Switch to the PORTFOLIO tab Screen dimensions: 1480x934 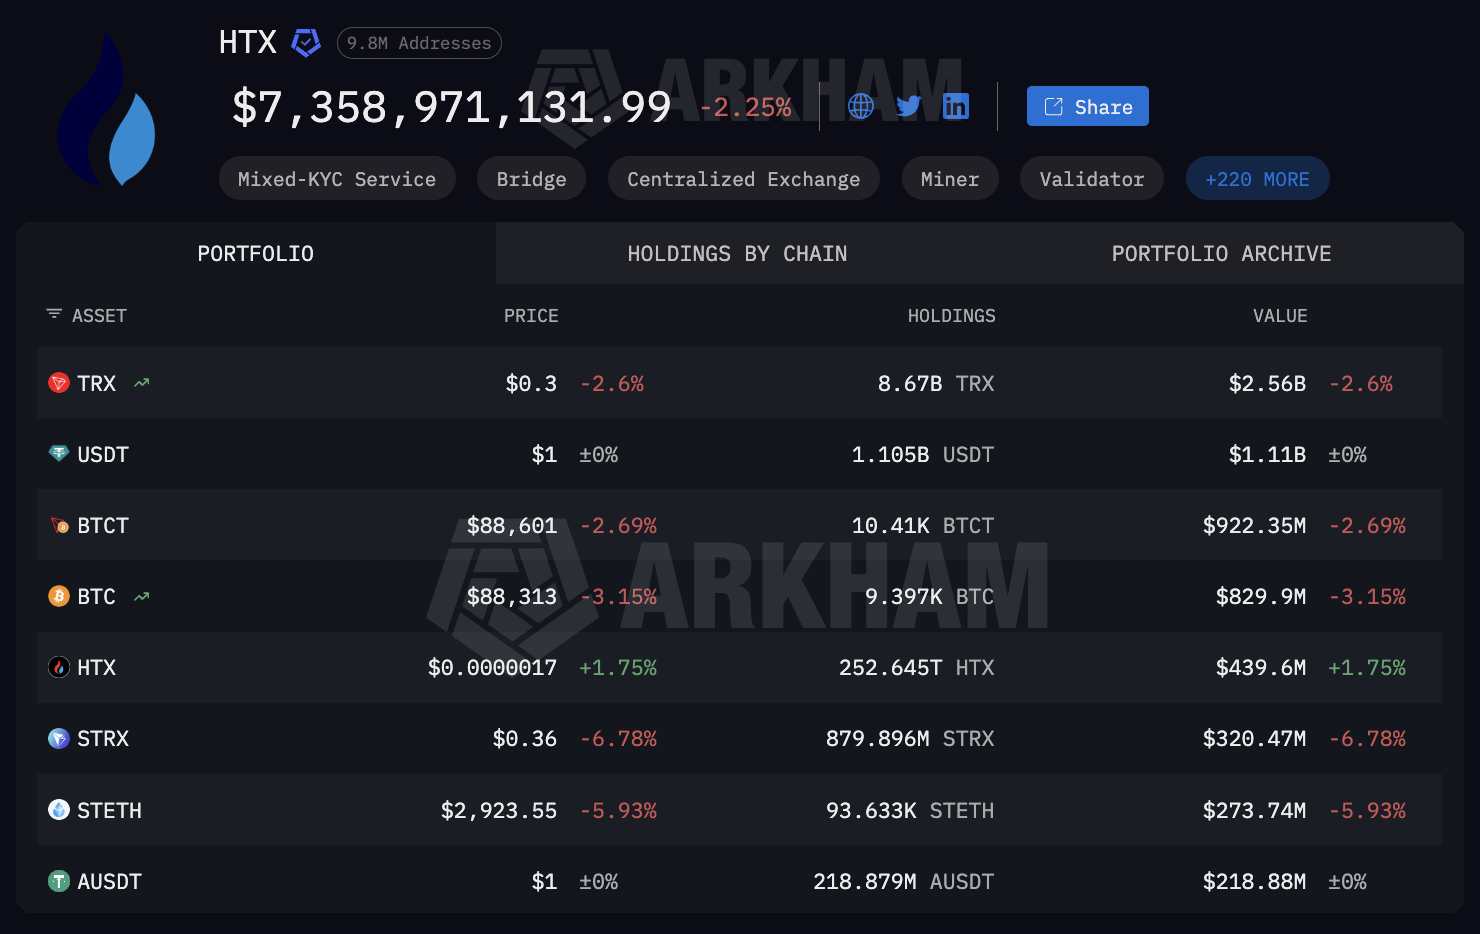[256, 253]
